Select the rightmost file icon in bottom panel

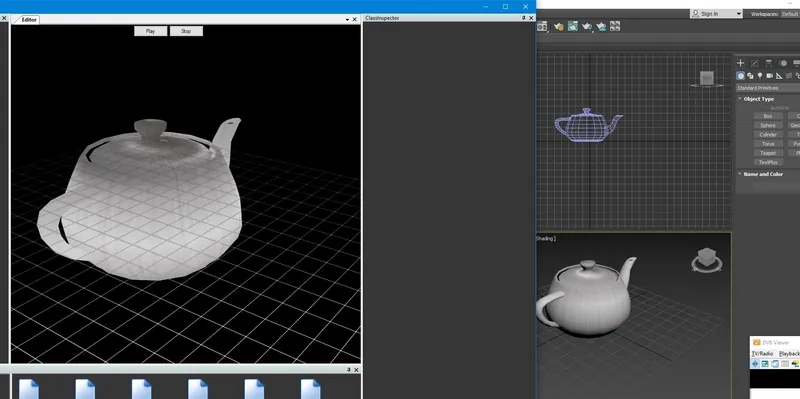[x=310, y=389]
